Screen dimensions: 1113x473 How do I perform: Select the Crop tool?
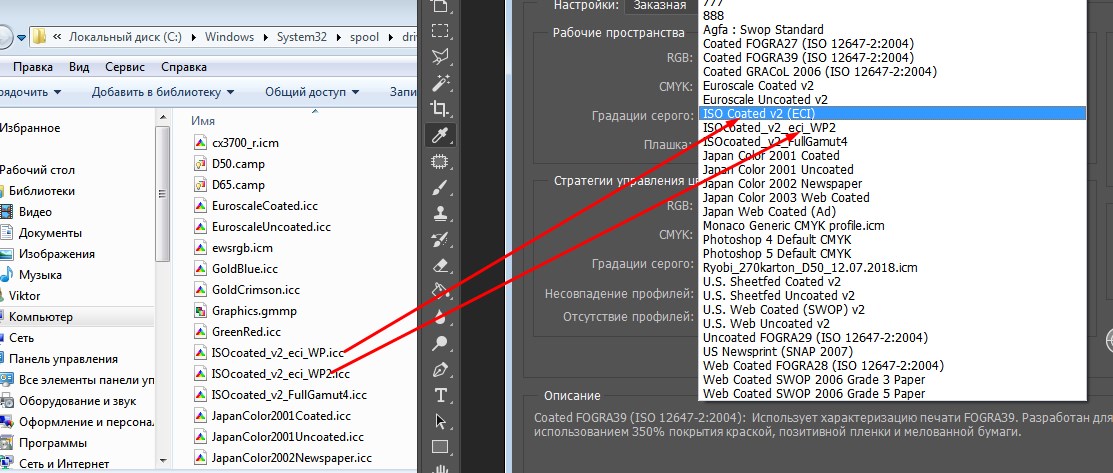440,109
